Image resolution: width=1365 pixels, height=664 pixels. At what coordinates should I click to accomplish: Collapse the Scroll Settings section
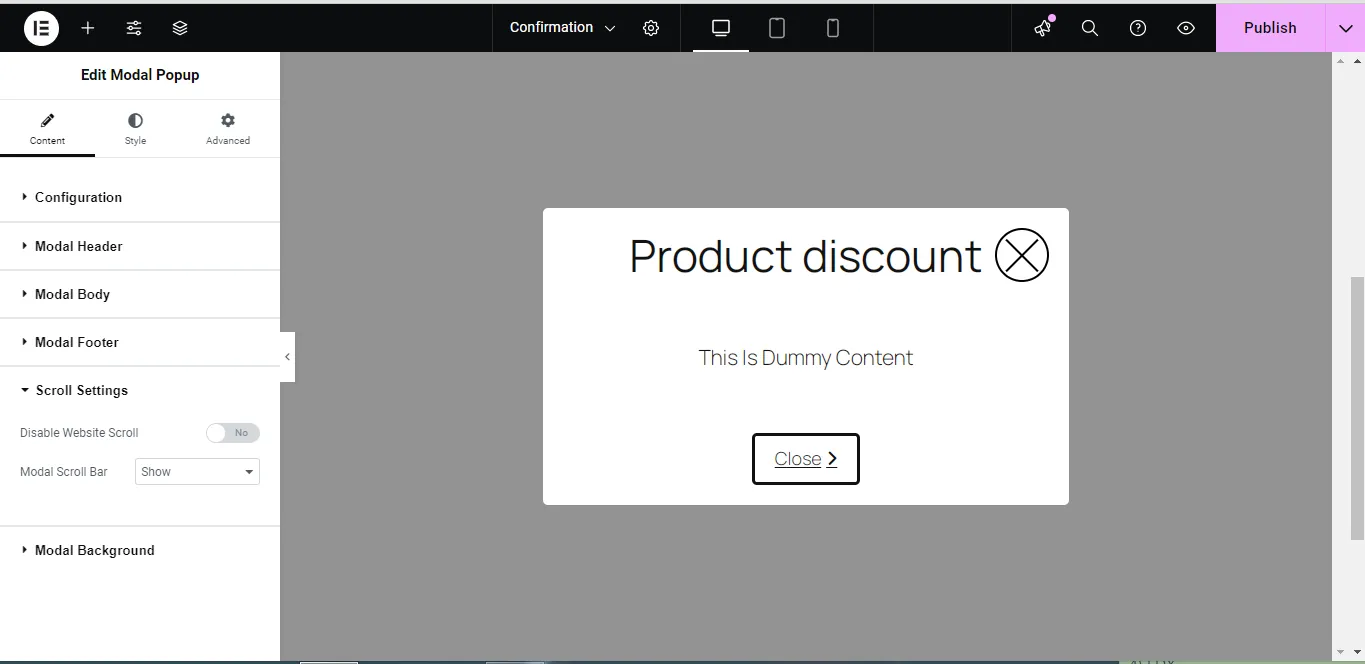click(140, 390)
